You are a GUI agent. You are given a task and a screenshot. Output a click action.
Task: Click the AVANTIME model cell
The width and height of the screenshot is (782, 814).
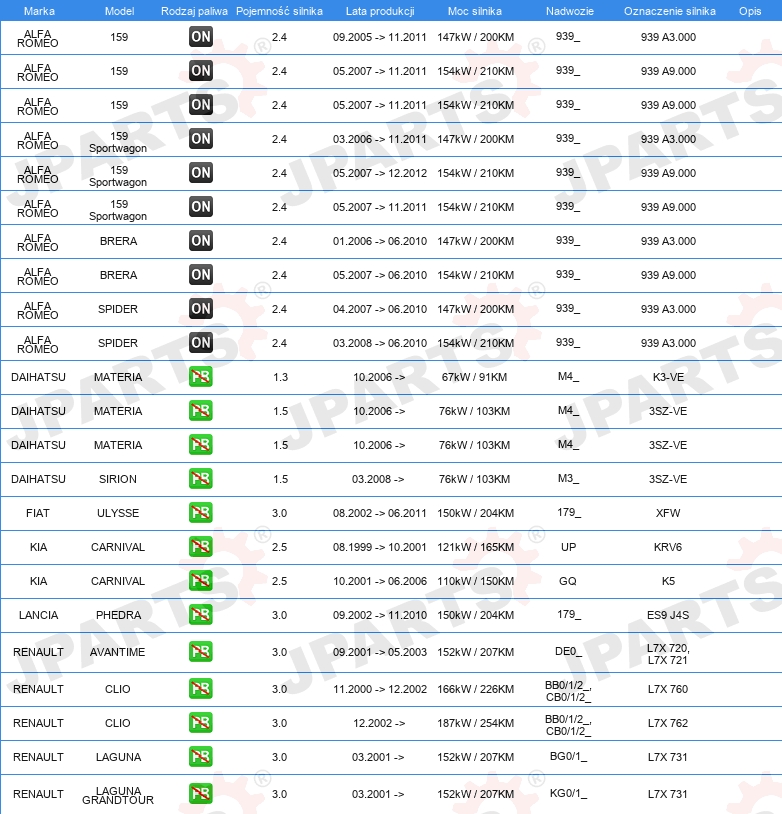[117, 652]
